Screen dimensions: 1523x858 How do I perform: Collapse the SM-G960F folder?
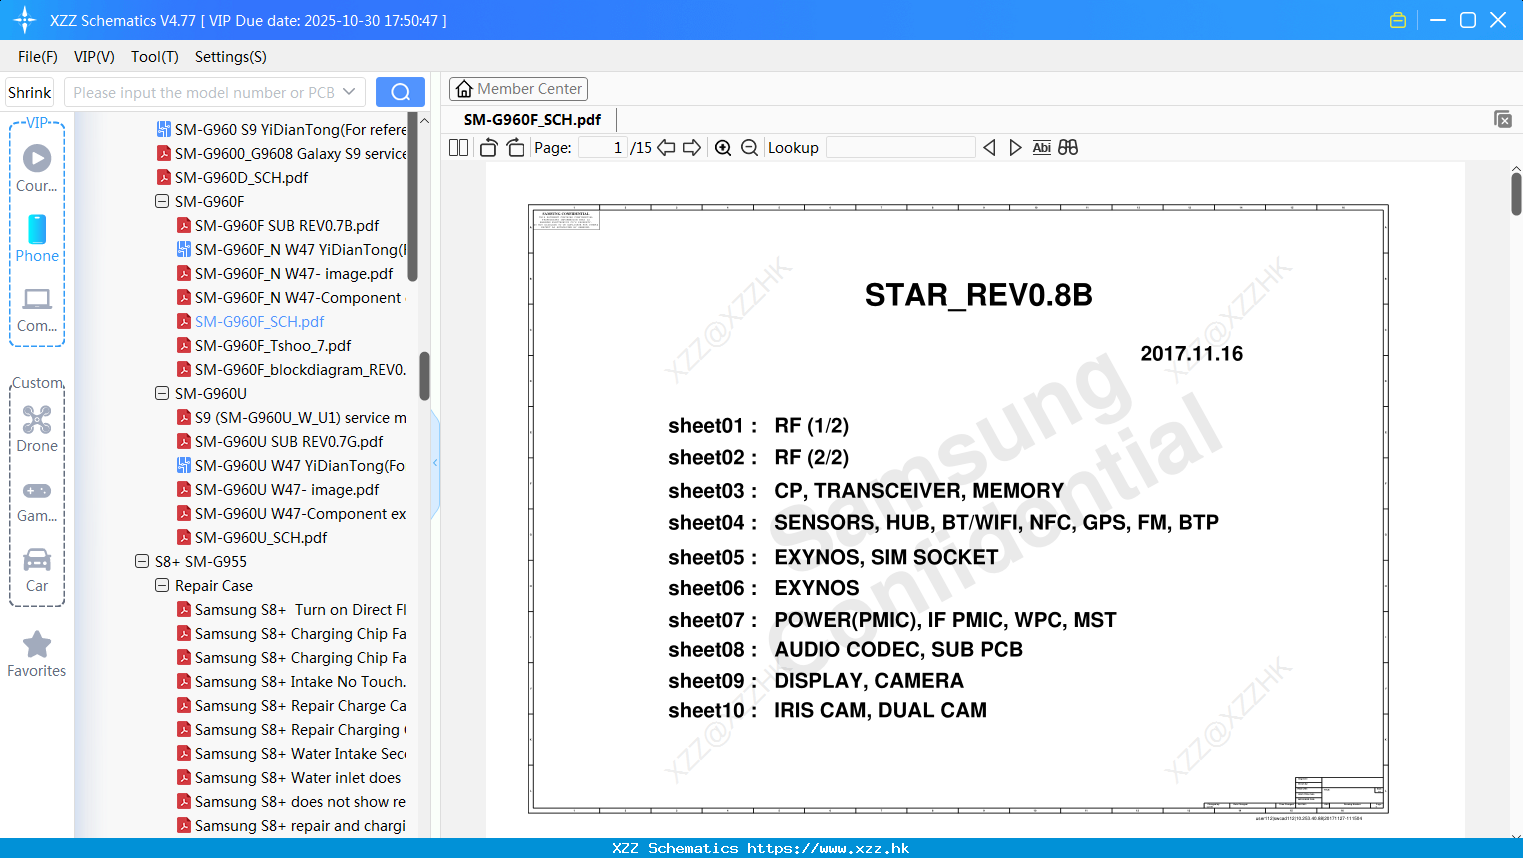pyautogui.click(x=162, y=201)
